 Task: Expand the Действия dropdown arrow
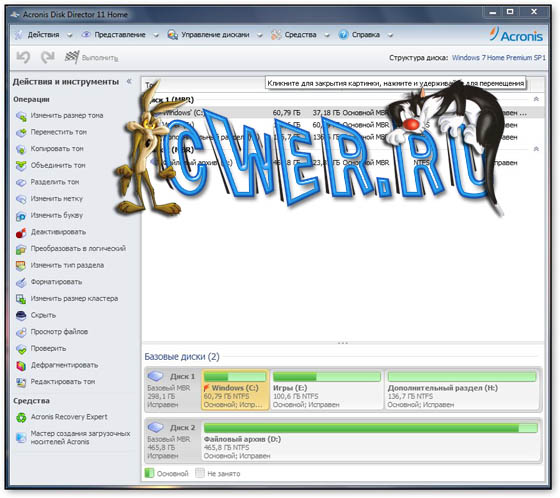pos(70,35)
